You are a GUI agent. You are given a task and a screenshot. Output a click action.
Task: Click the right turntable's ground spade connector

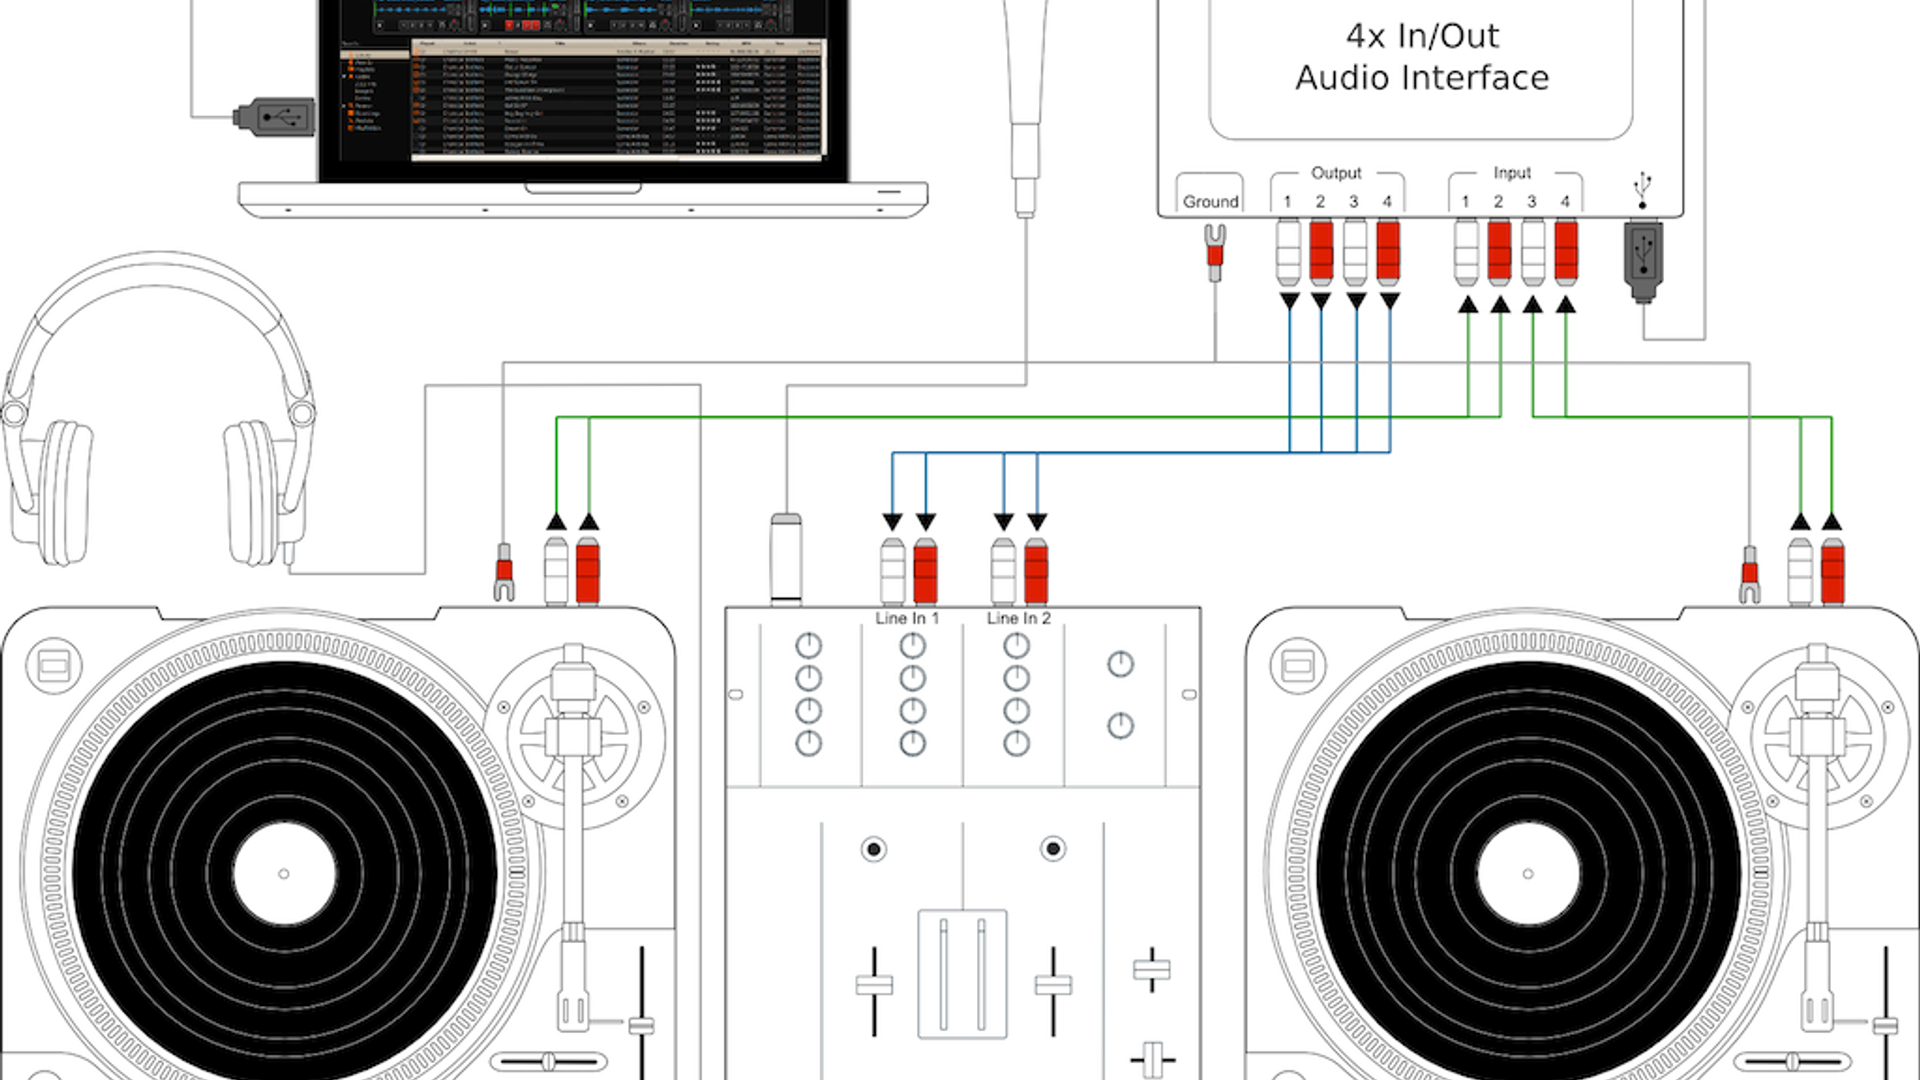point(1749,575)
